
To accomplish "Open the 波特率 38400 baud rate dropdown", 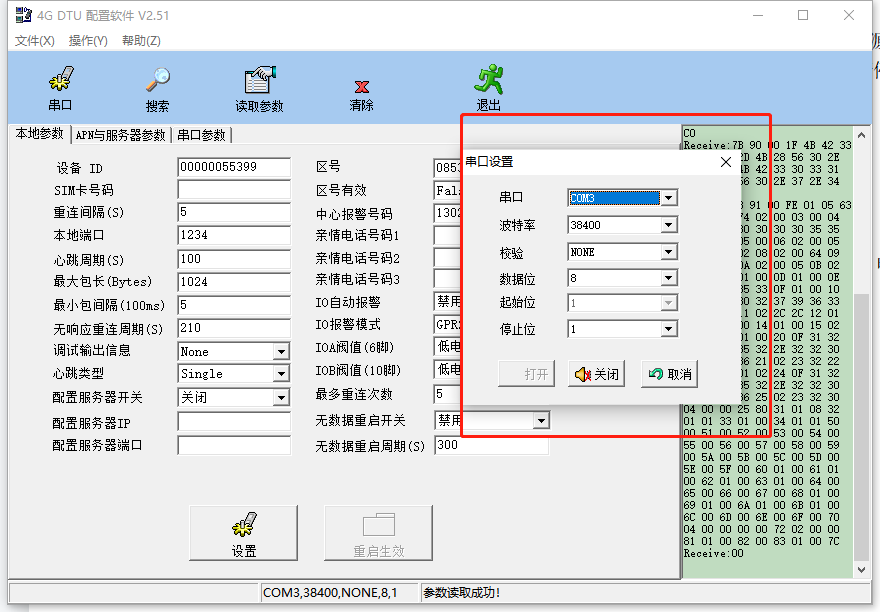I will [x=668, y=225].
